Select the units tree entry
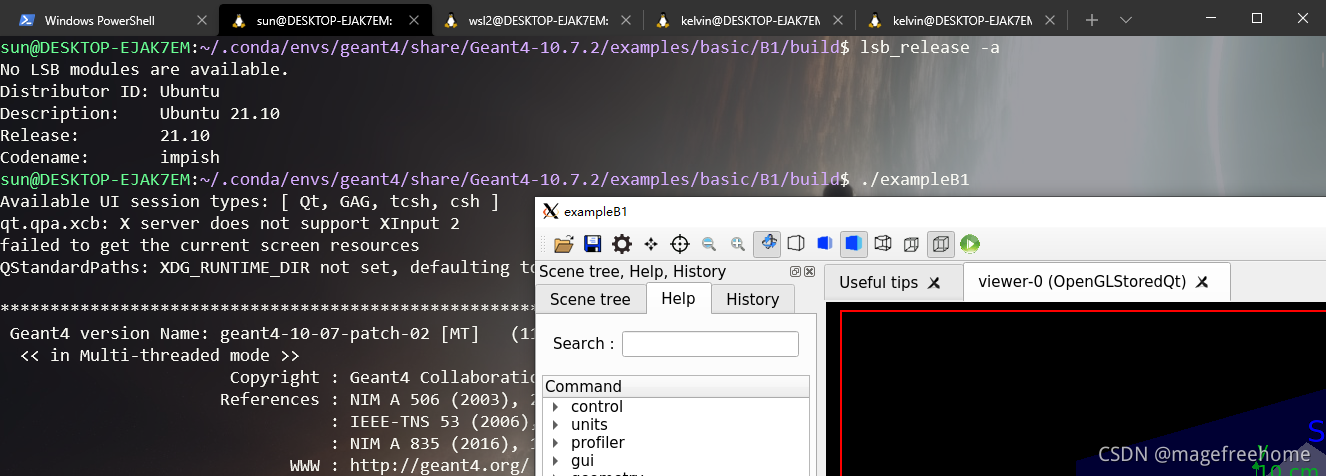The height and width of the screenshot is (476, 1326). coord(589,425)
